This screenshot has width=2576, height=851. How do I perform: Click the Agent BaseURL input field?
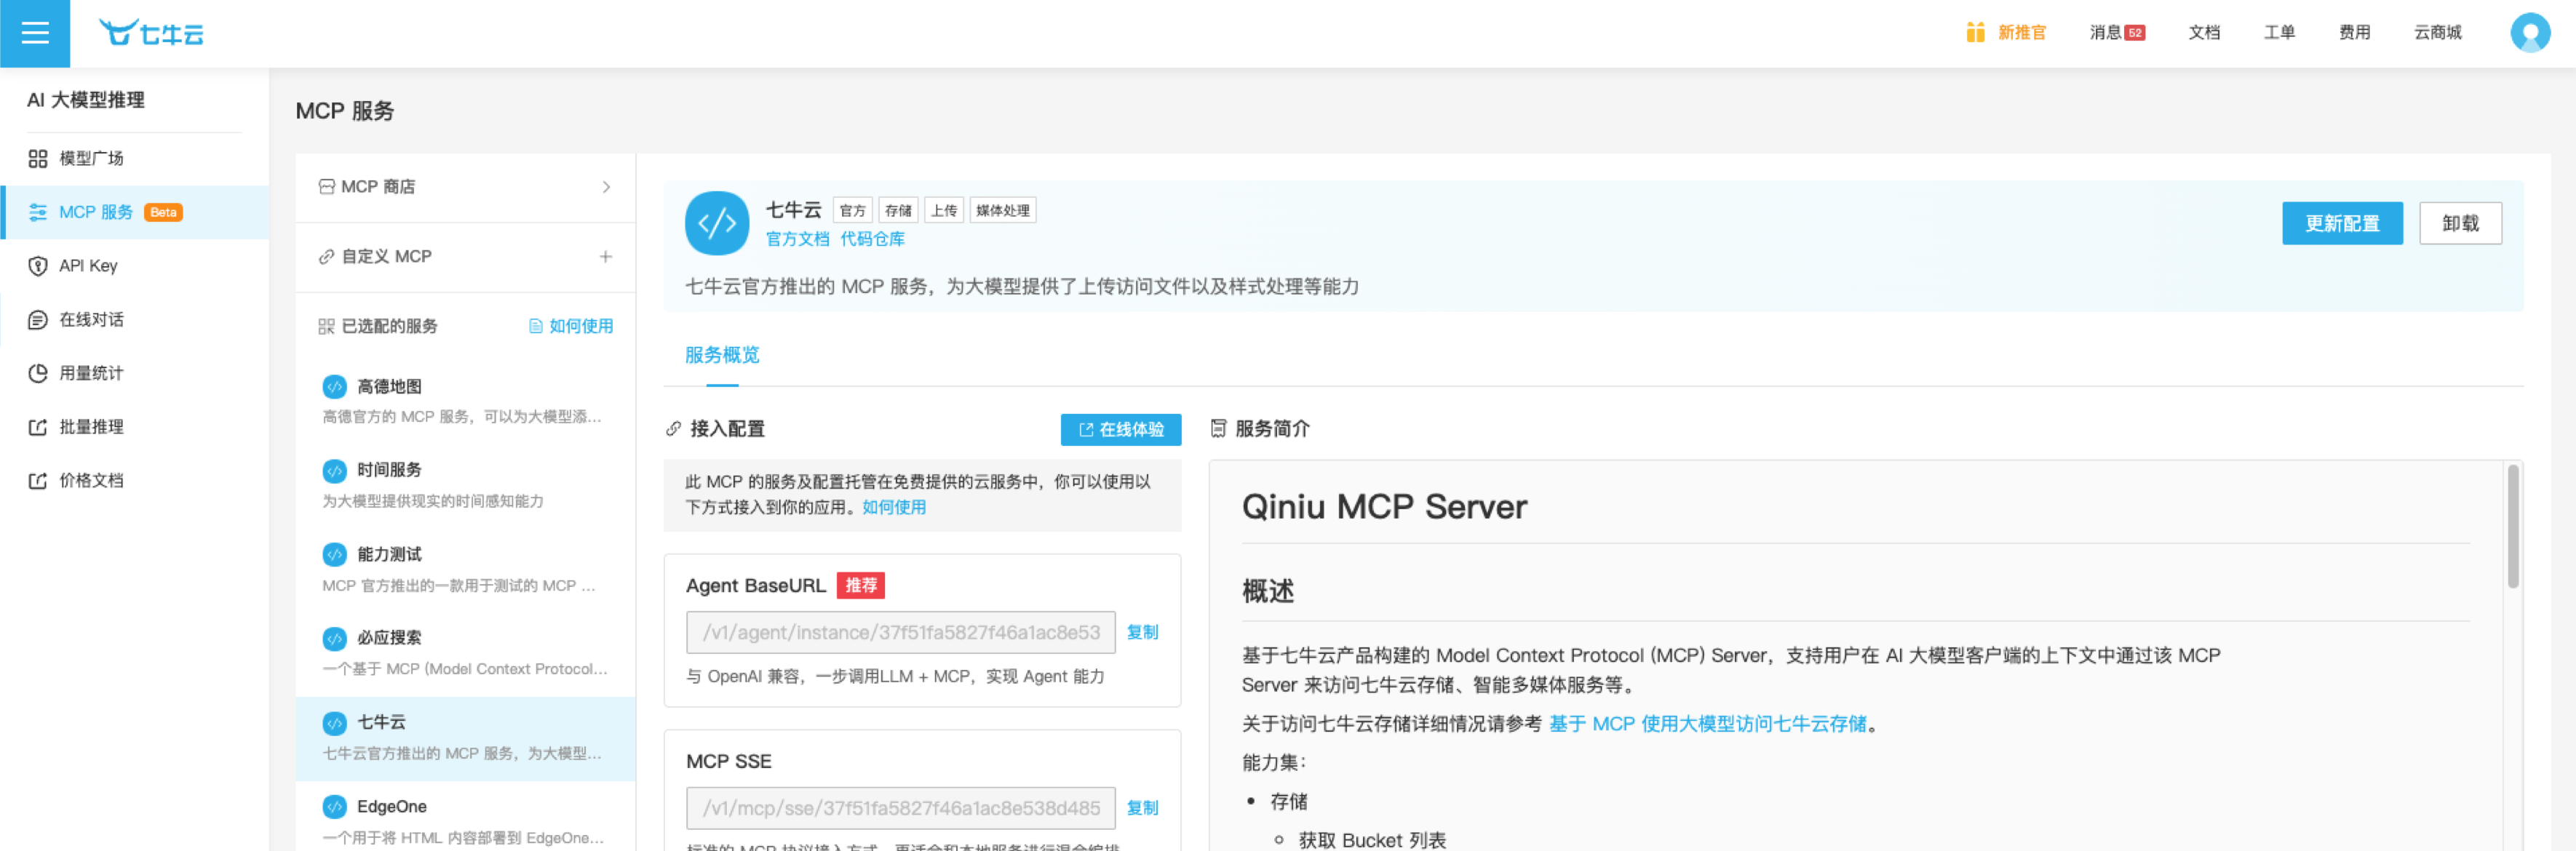[900, 632]
